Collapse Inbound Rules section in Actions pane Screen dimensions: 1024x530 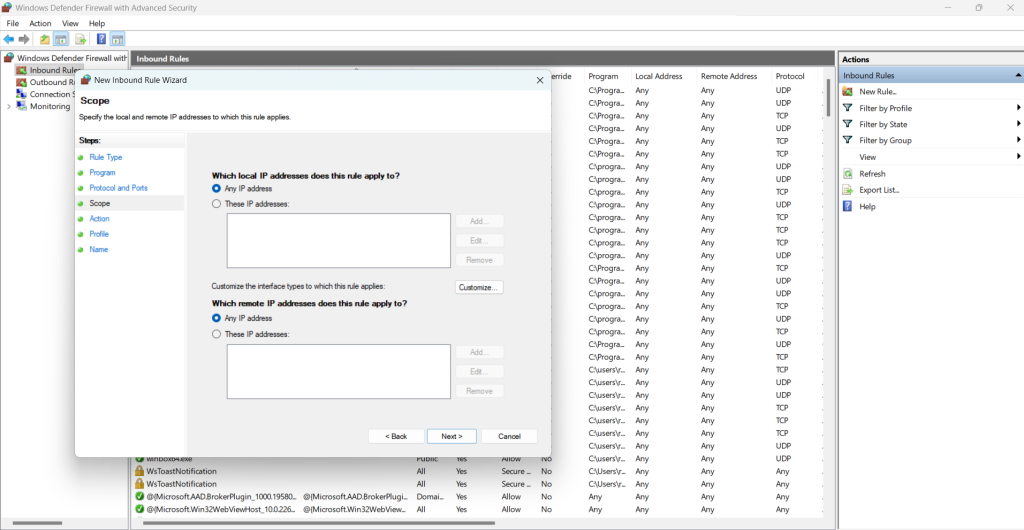(1017, 76)
